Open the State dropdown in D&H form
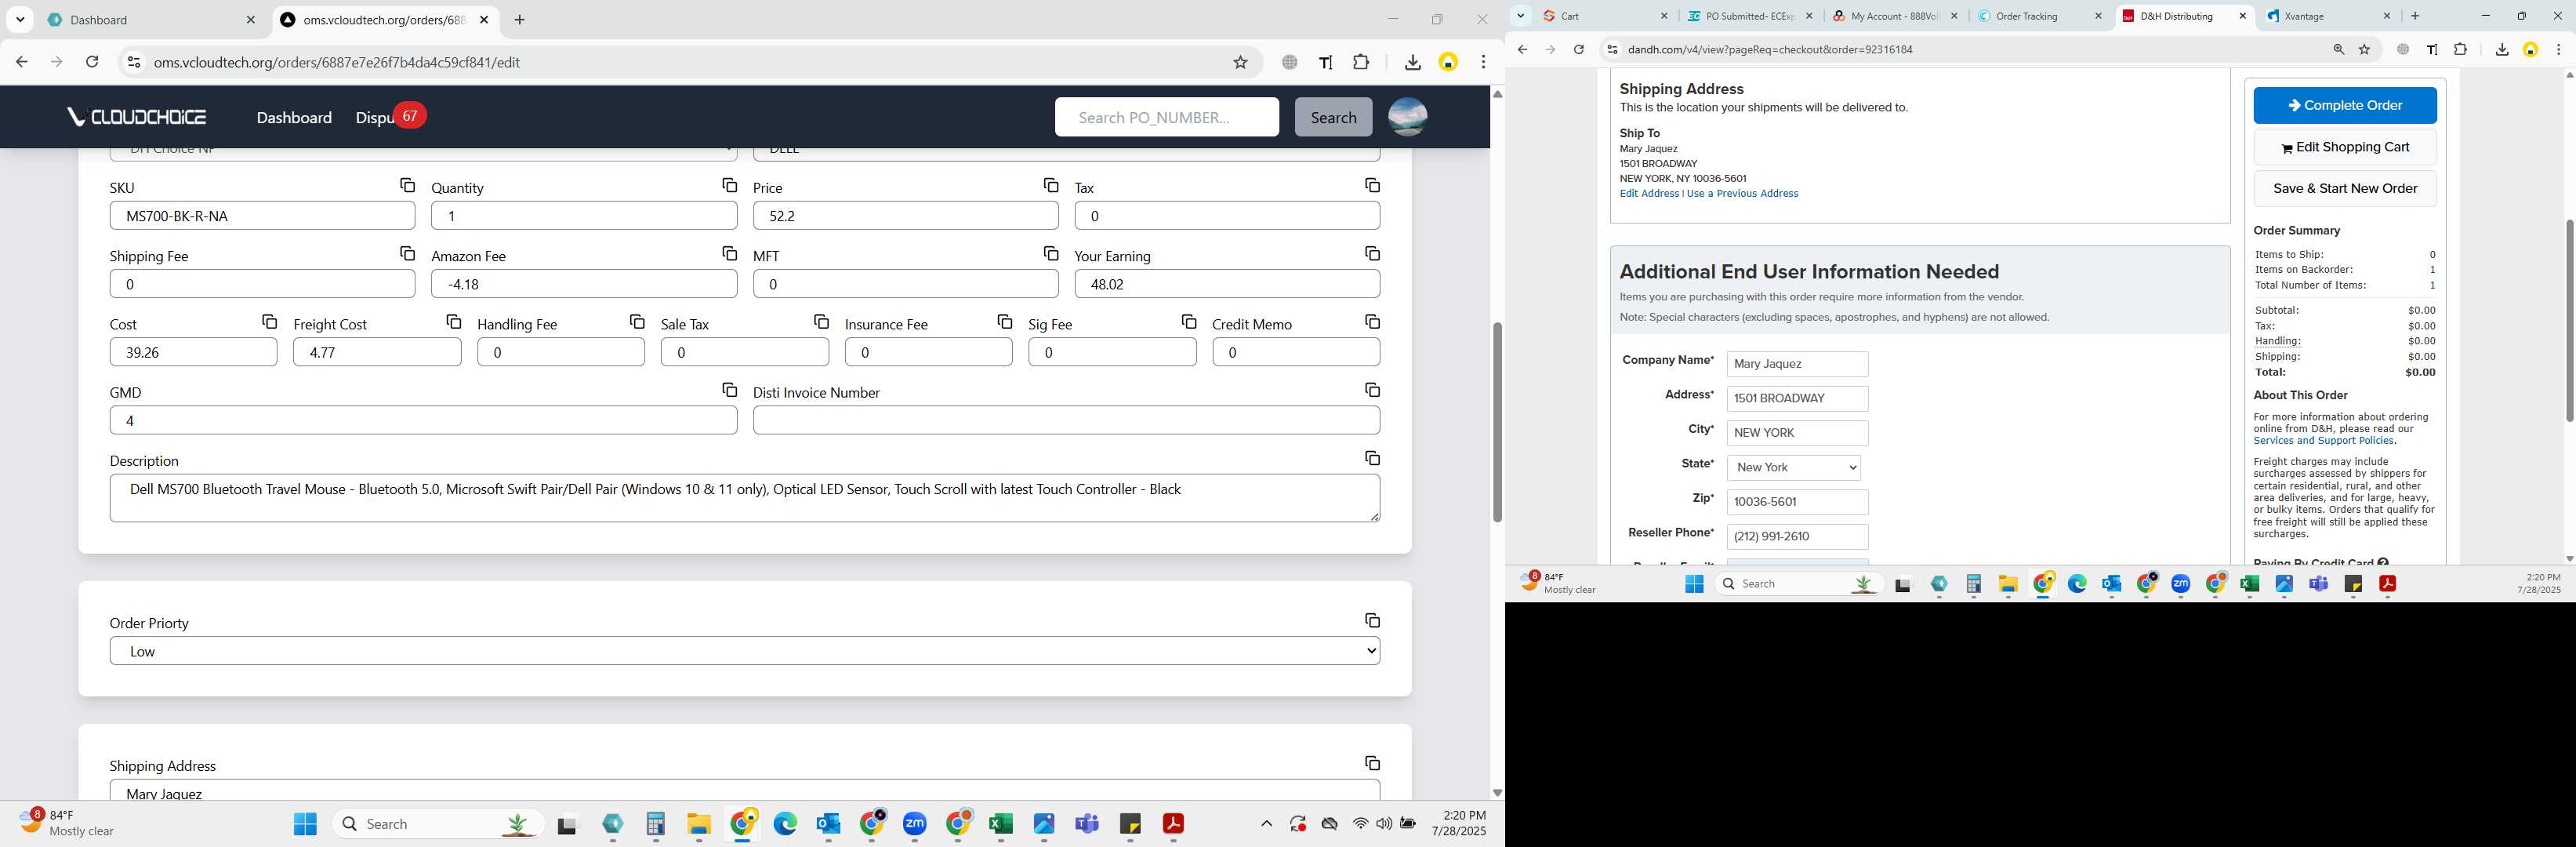The width and height of the screenshot is (2576, 847). click(1793, 467)
